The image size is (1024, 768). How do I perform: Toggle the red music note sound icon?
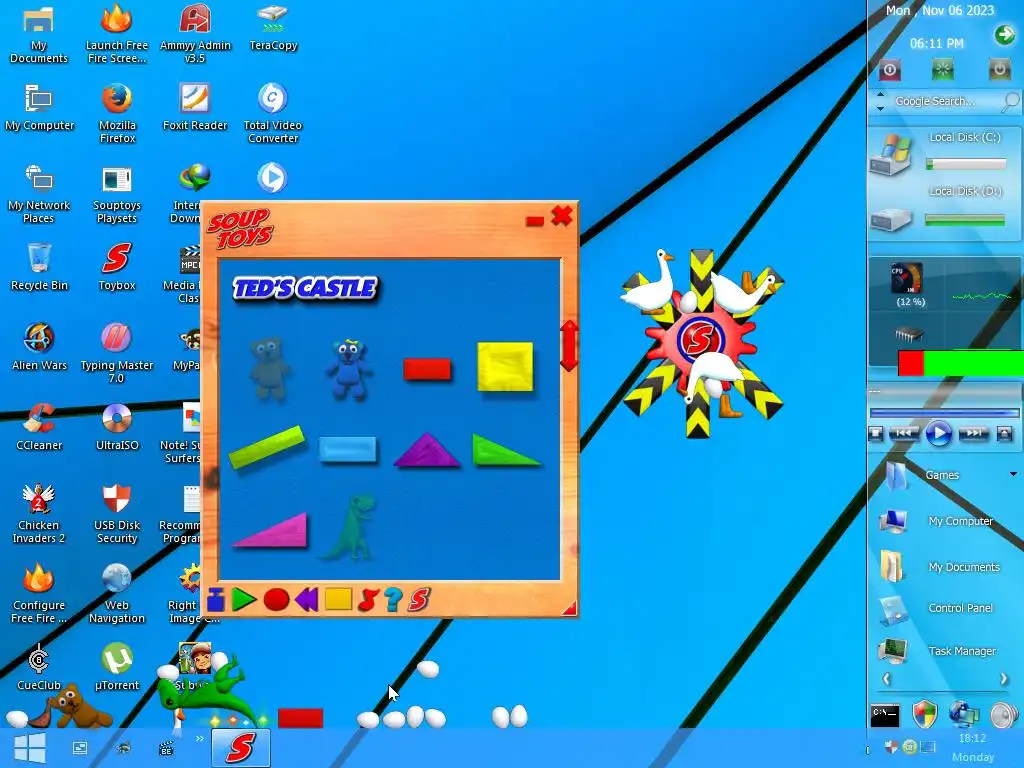click(368, 600)
